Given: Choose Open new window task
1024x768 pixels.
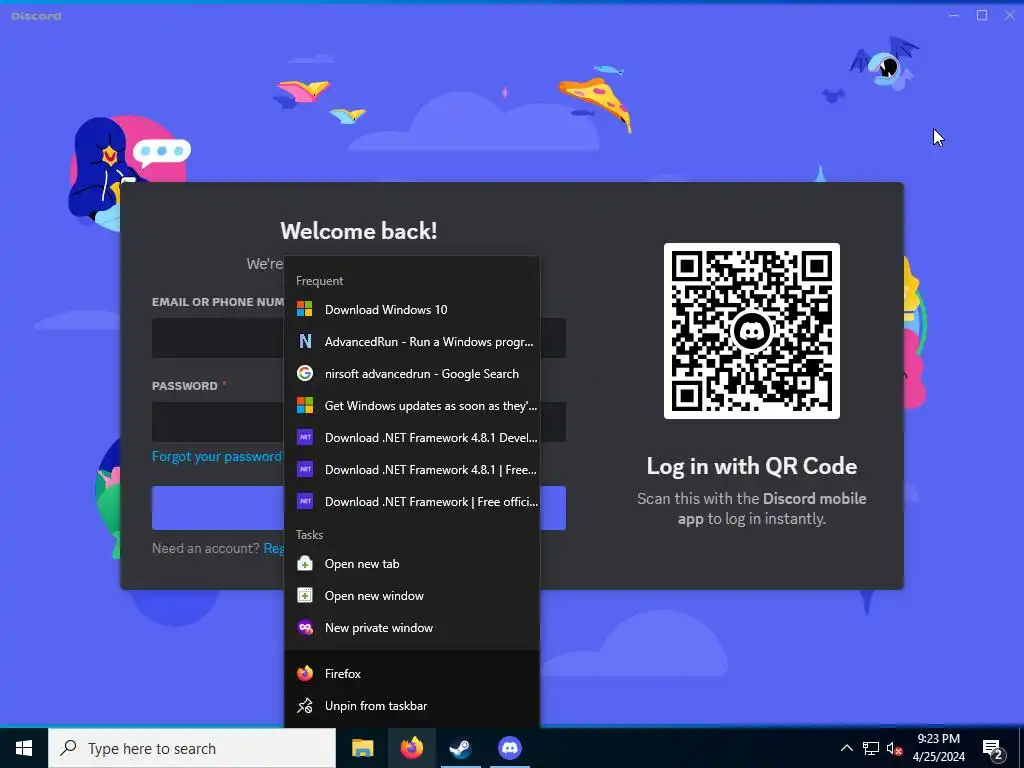Looking at the screenshot, I should pos(412,596).
